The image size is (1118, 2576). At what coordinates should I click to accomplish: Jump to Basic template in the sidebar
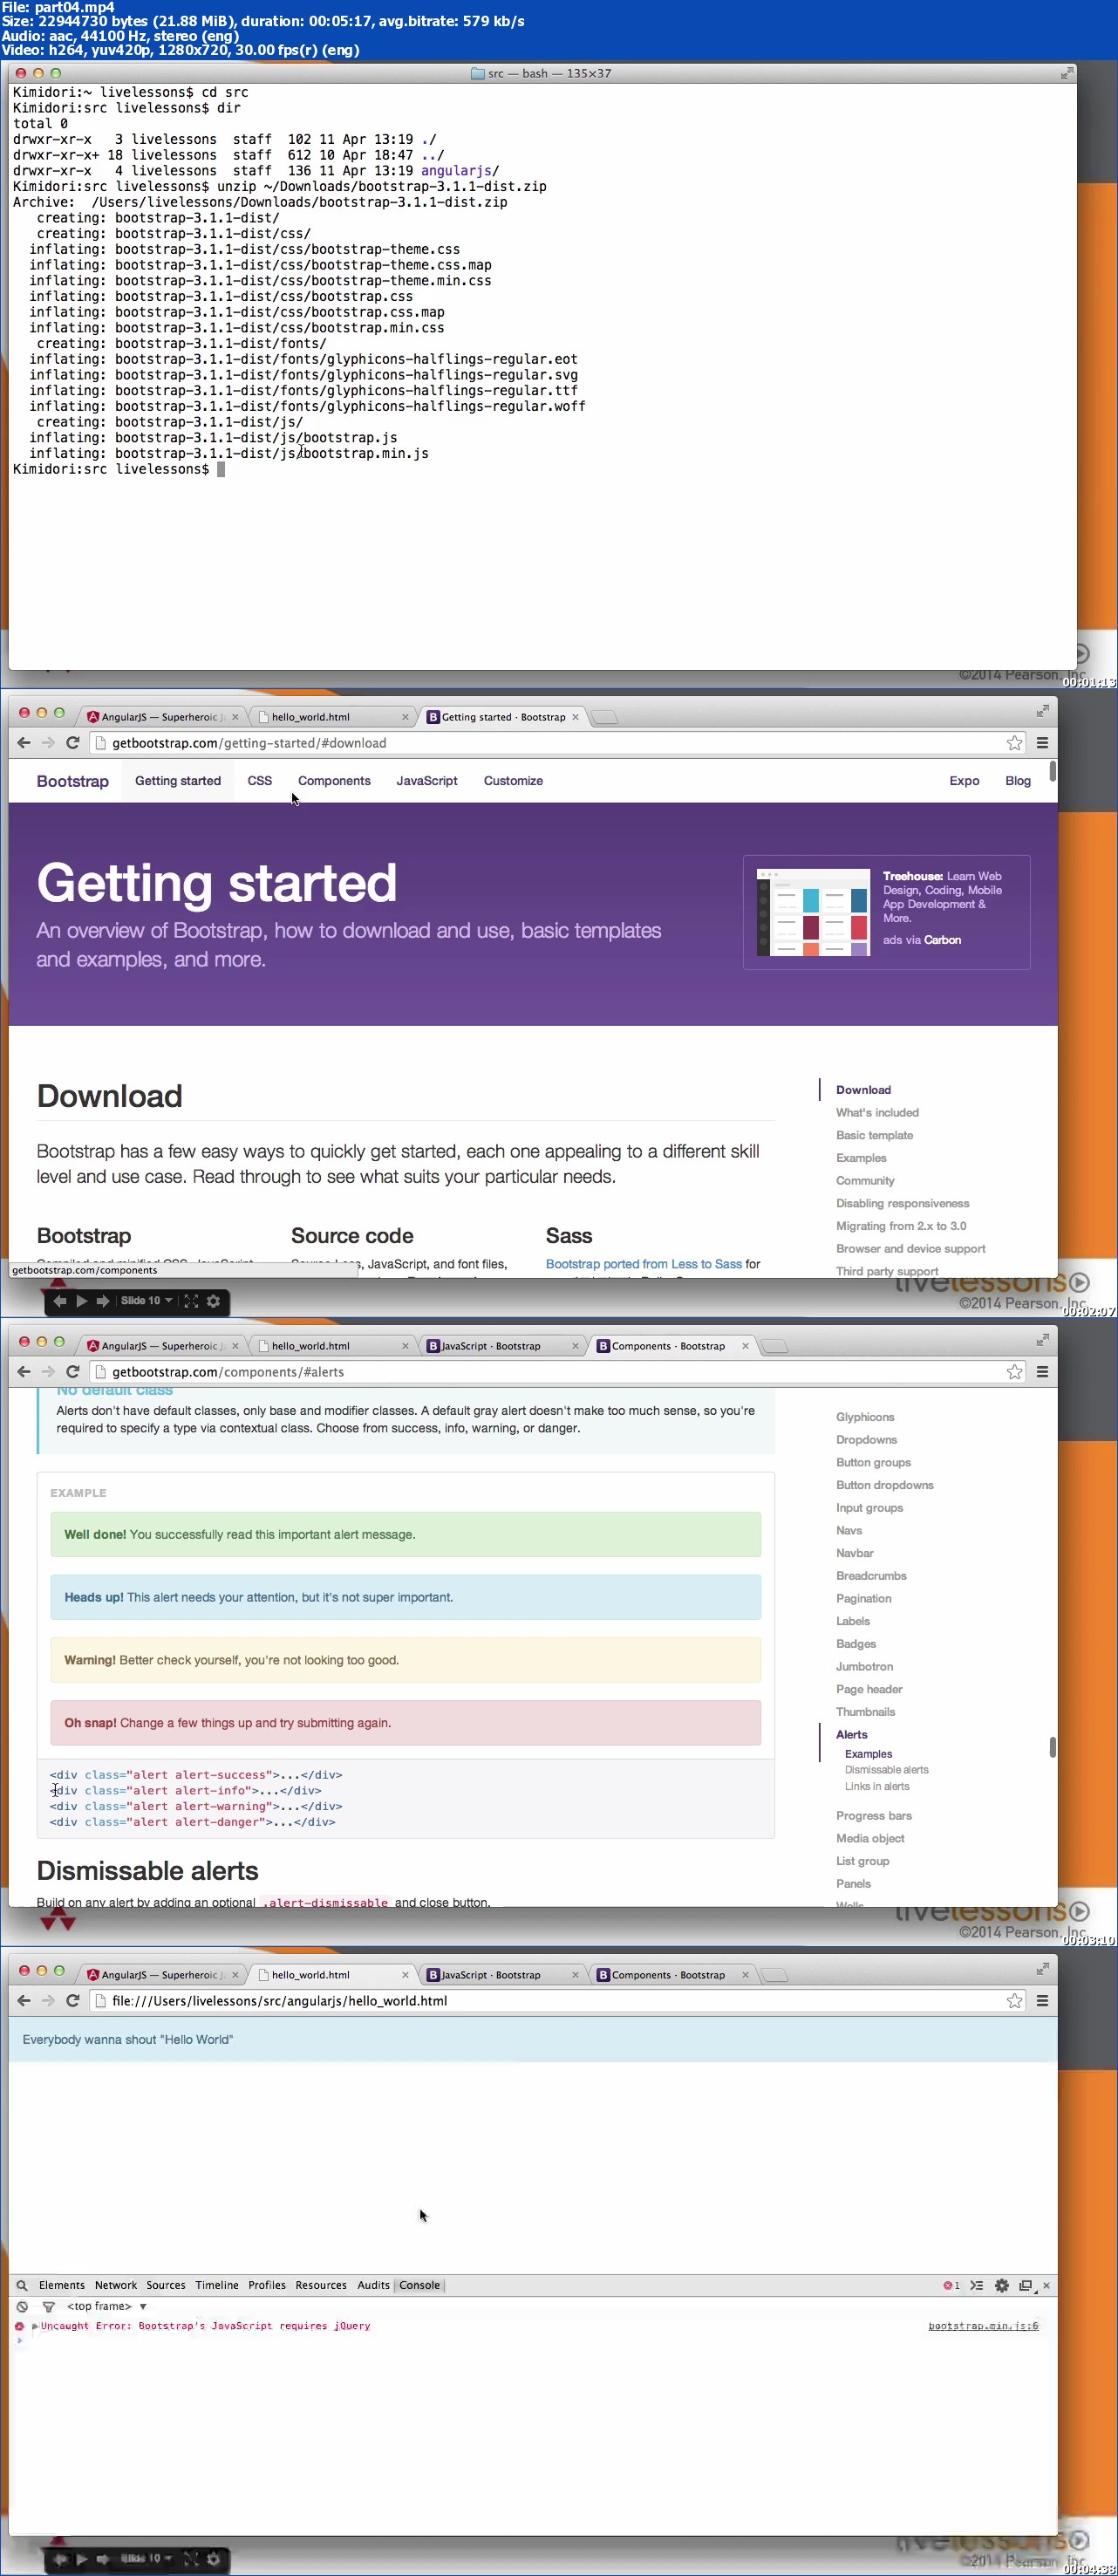click(x=874, y=1135)
